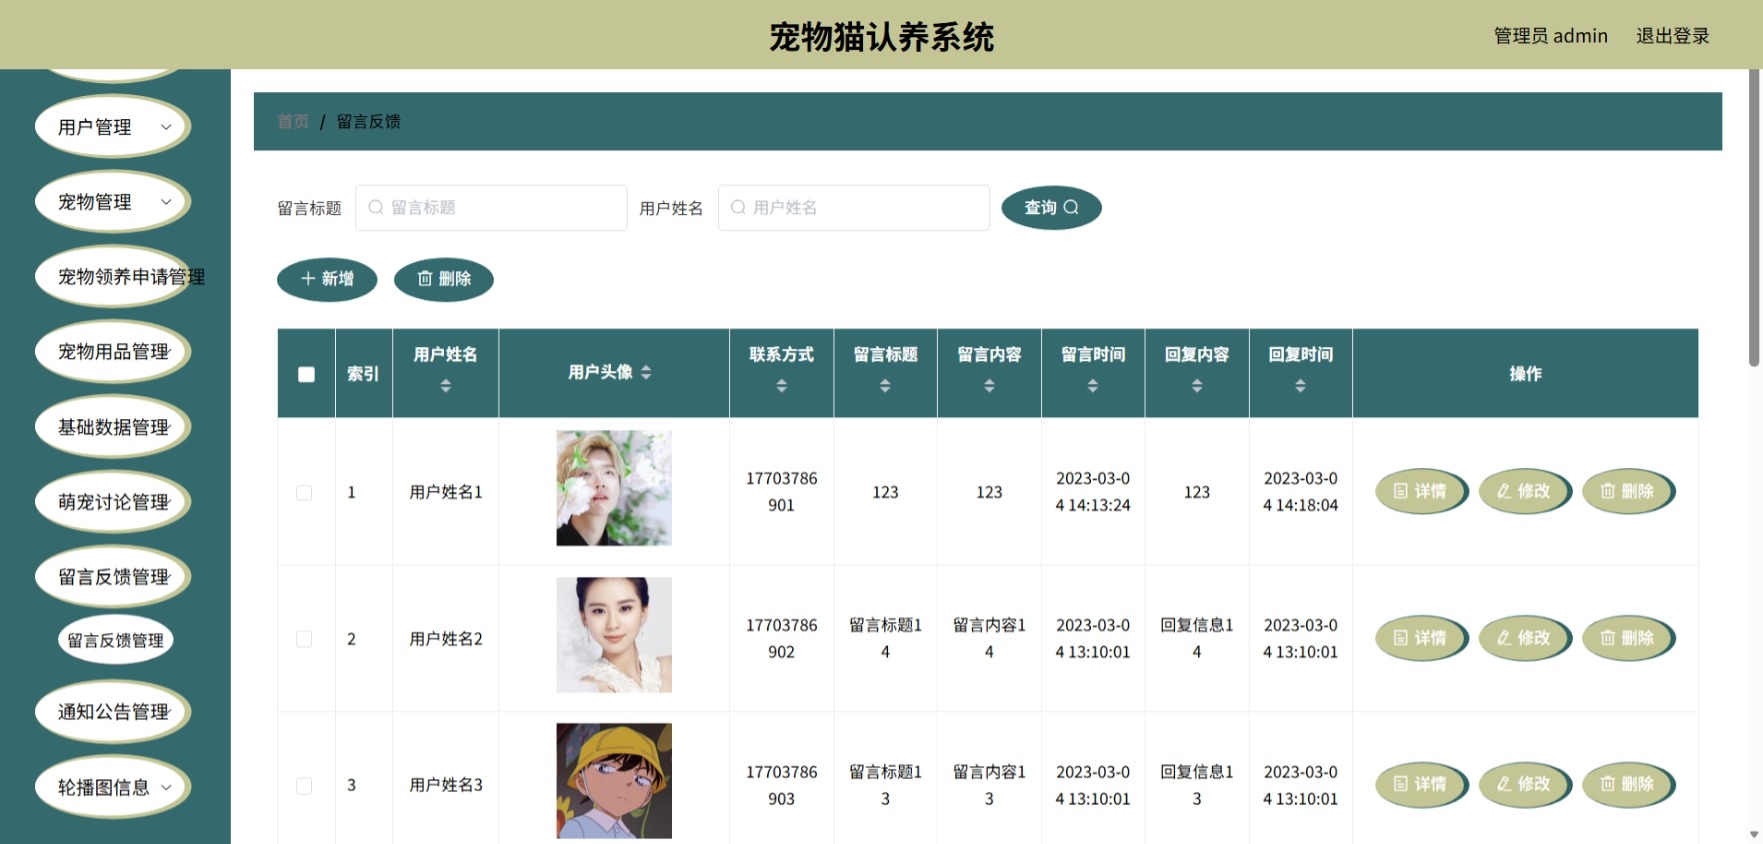Click the page vertical scrollbar thumb
The width and height of the screenshot is (1763, 844).
click(1753, 216)
